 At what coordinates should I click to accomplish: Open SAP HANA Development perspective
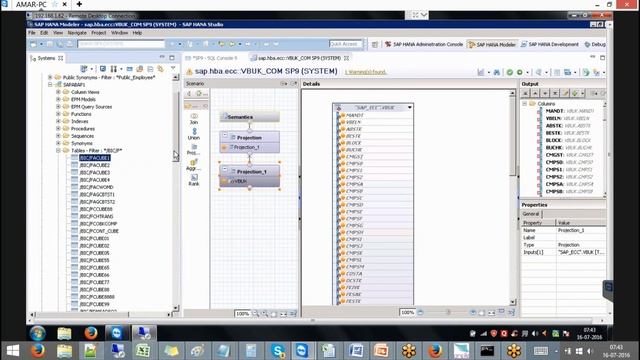pyautogui.click(x=550, y=44)
